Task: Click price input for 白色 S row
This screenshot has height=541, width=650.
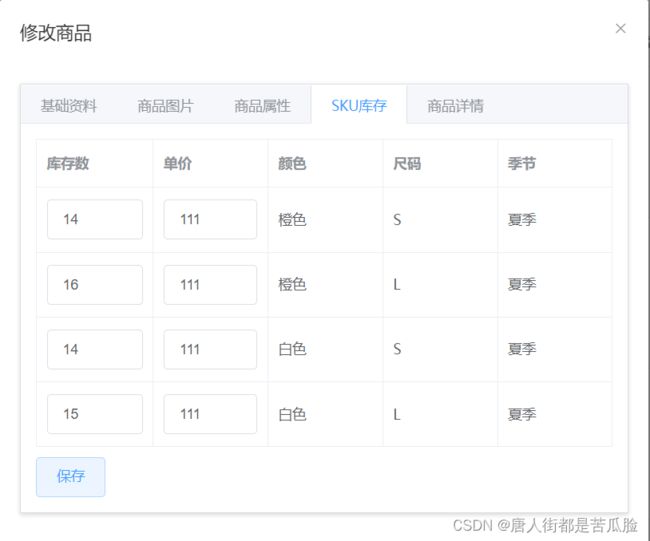Action: (x=210, y=349)
